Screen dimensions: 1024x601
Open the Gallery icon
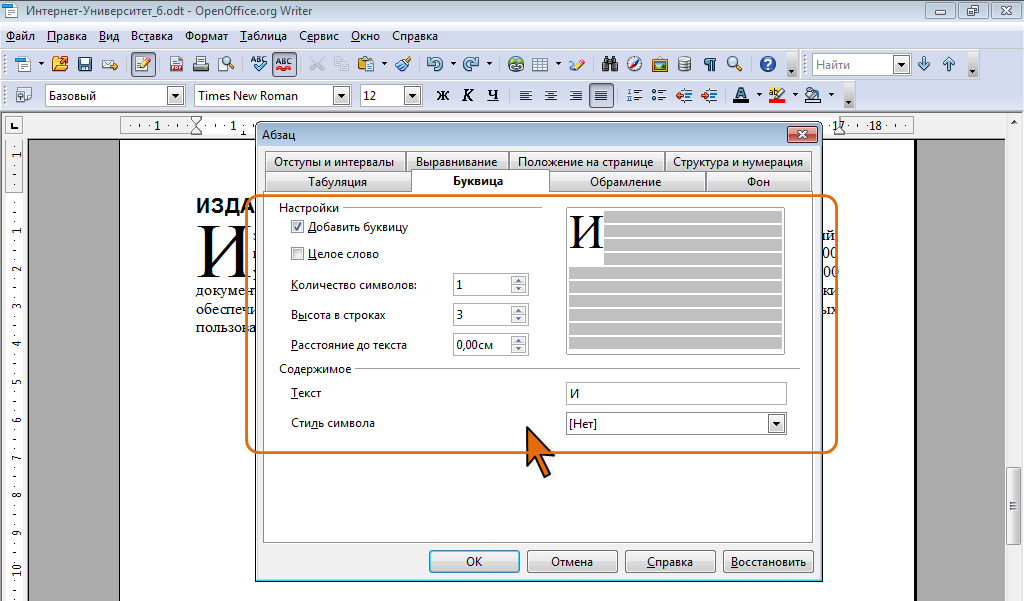660,64
